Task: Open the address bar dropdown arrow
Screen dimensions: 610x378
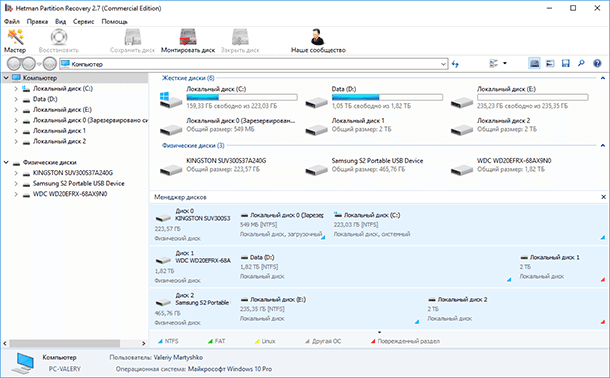Action: coord(443,64)
